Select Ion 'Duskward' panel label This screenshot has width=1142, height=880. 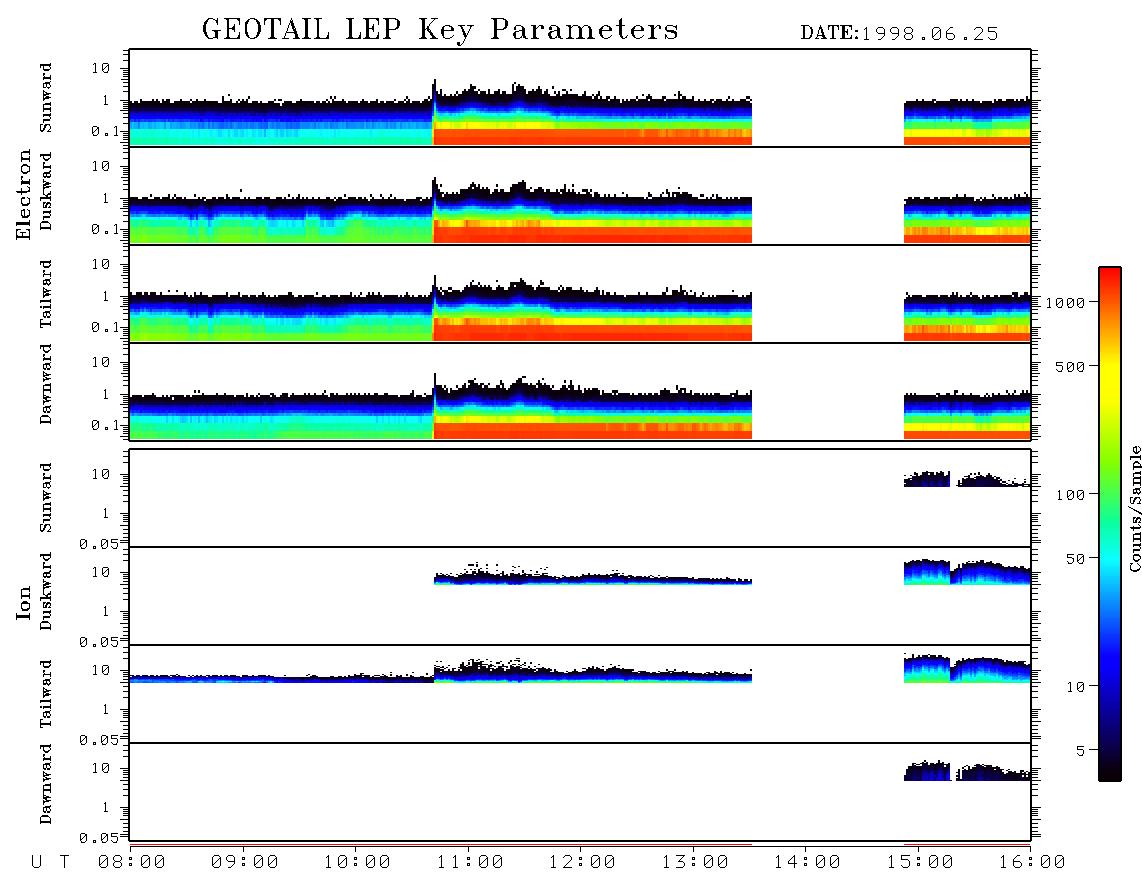(x=46, y=591)
